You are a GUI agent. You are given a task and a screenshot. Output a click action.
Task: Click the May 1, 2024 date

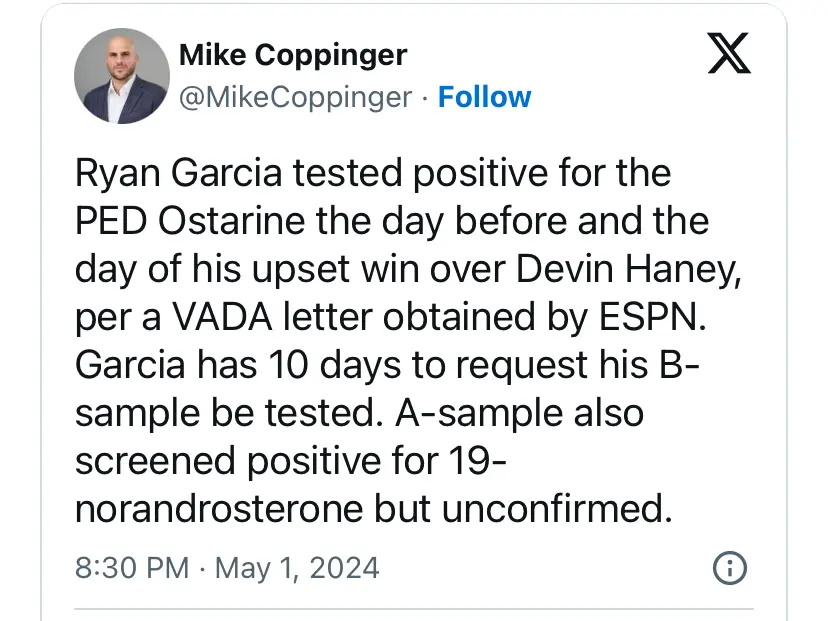pos(297,568)
